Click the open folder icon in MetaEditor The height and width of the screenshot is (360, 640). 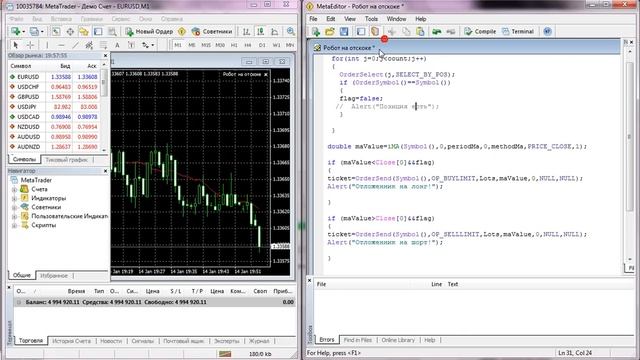pos(330,31)
